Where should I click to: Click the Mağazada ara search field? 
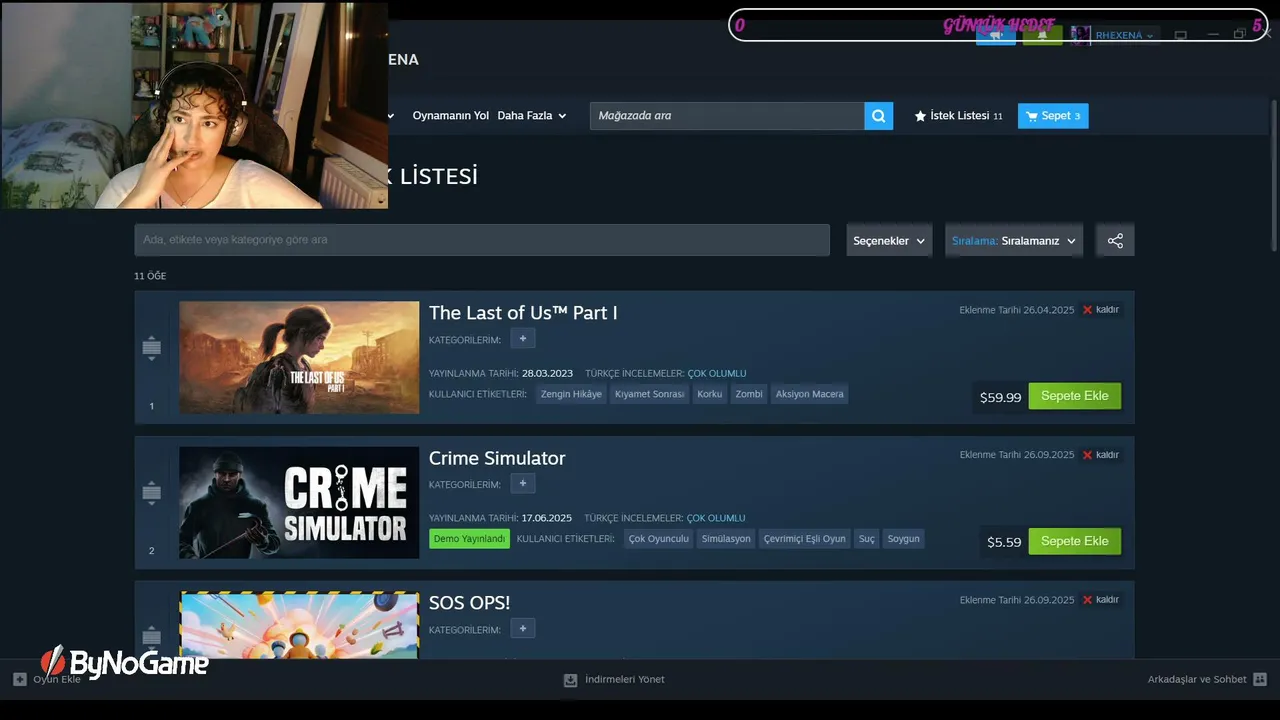727,116
